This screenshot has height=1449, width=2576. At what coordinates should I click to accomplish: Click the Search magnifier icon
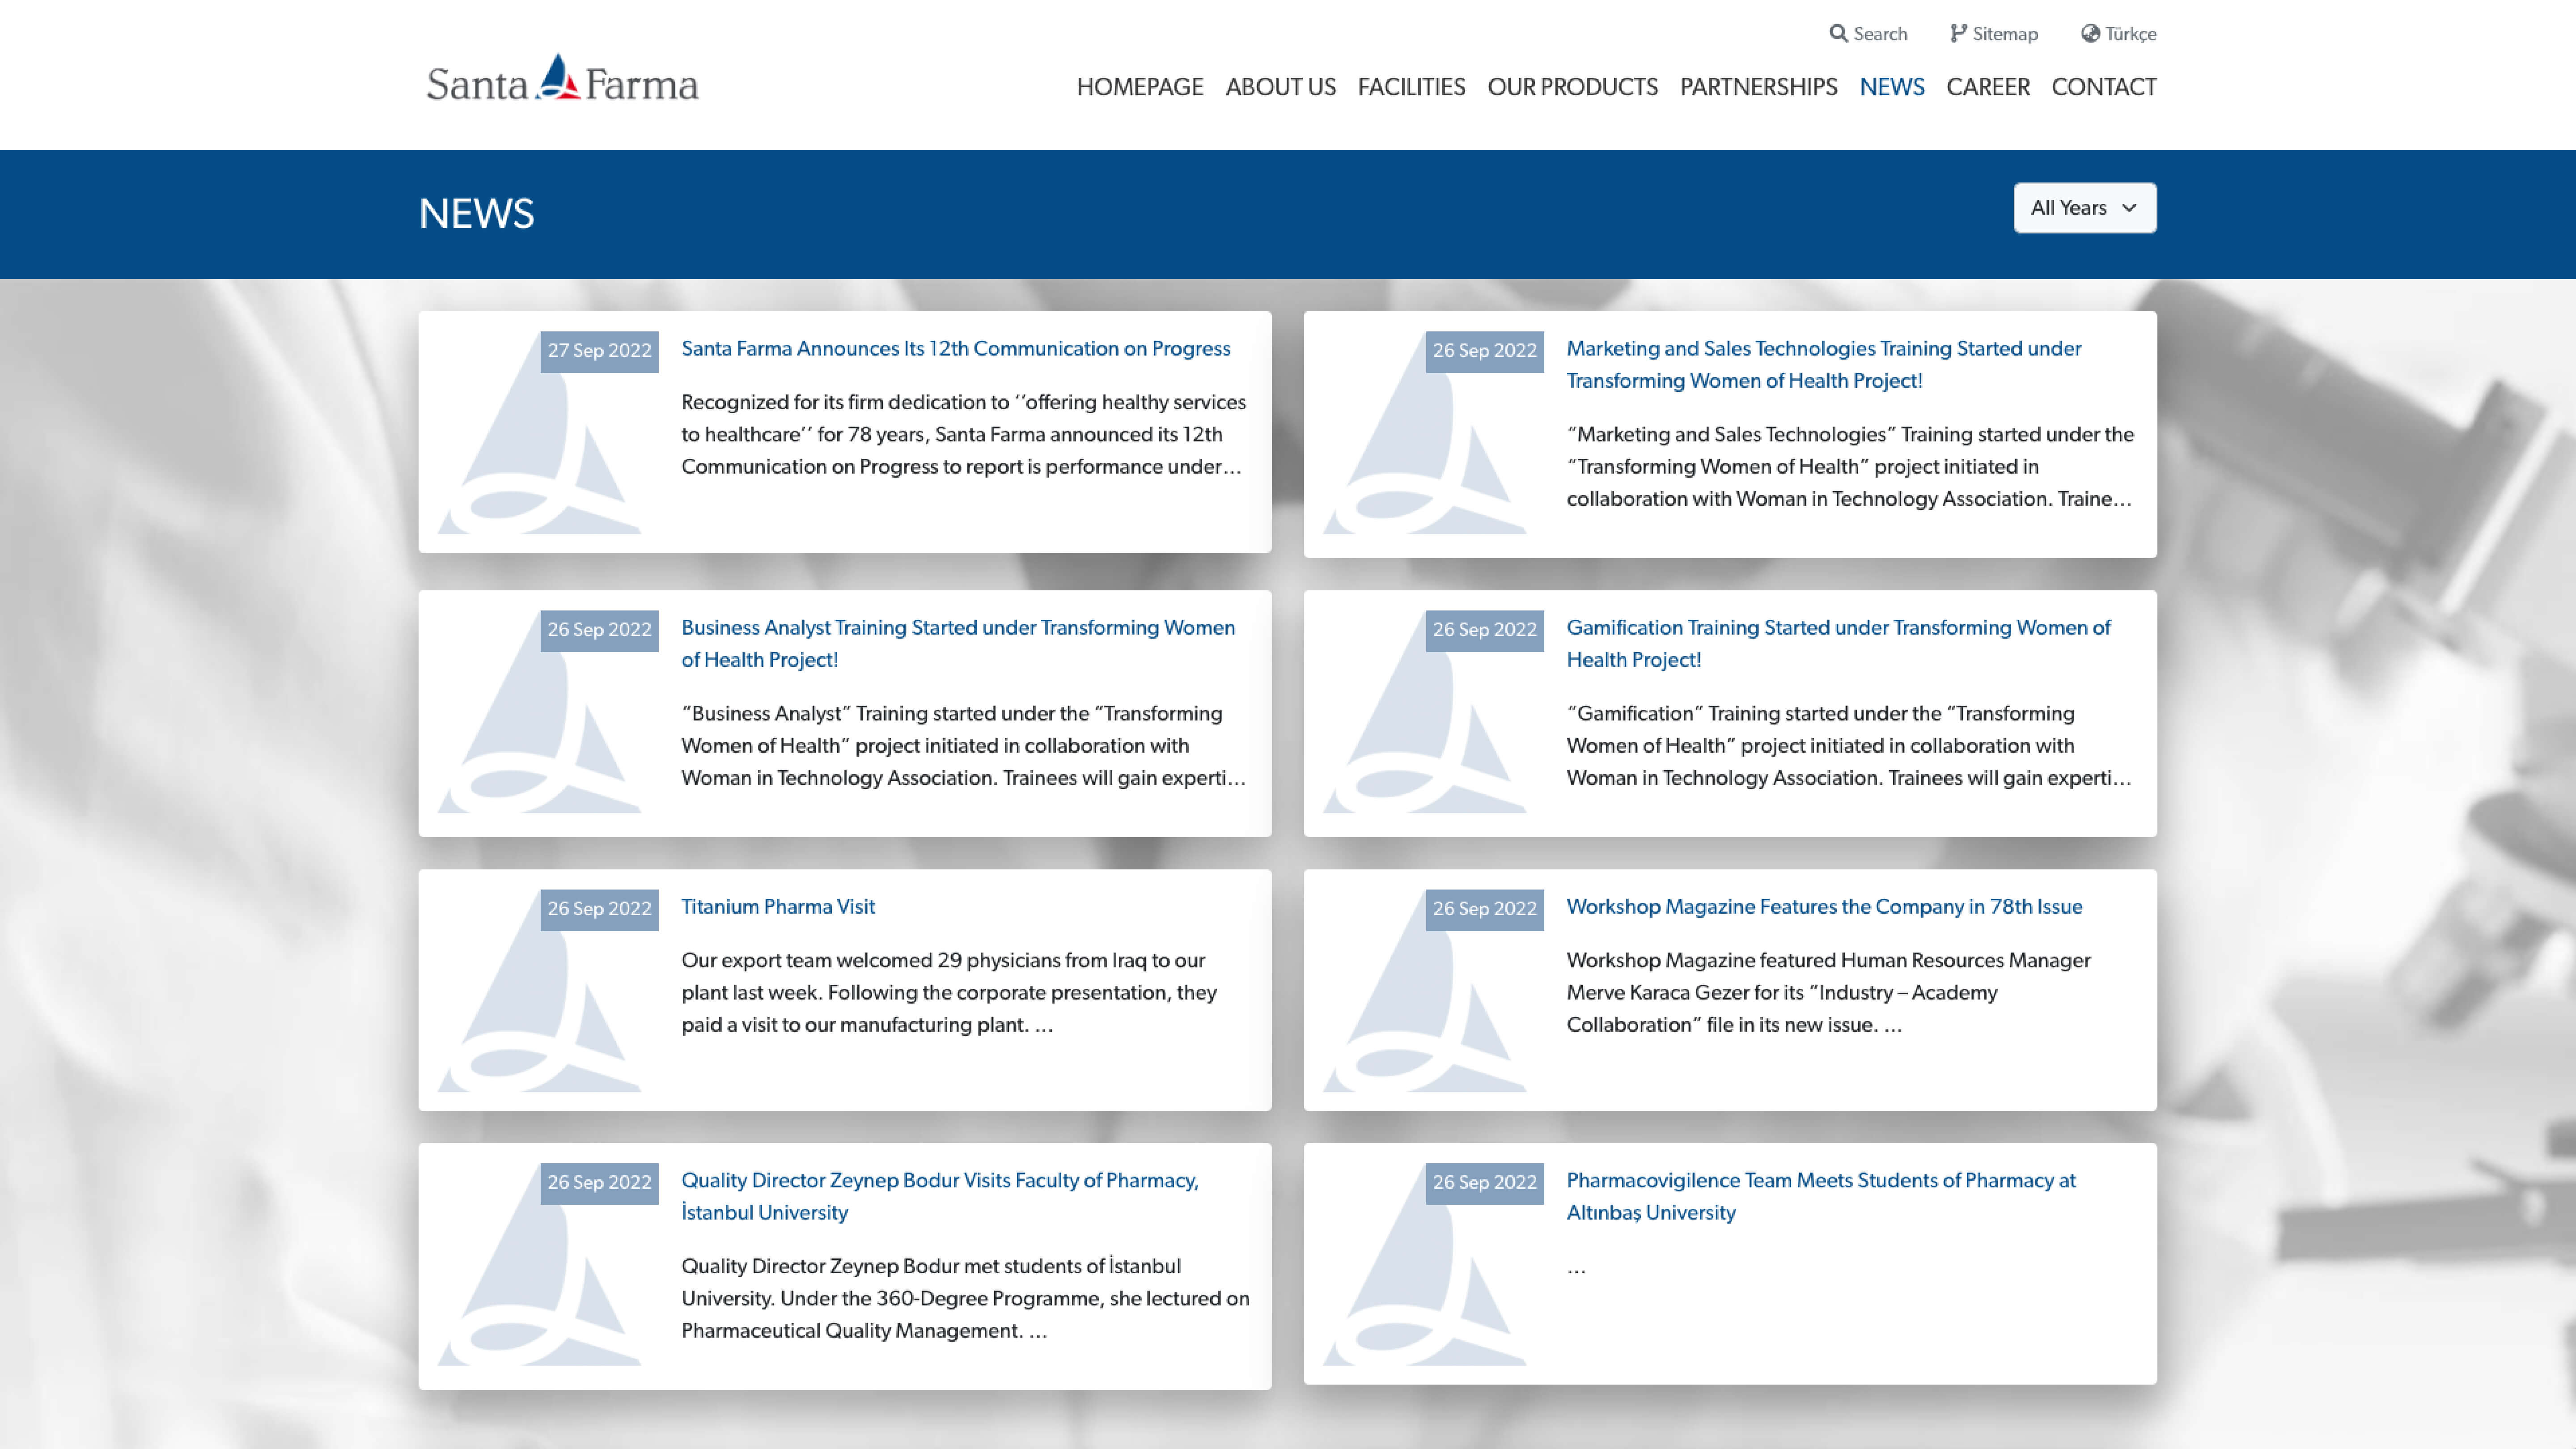[1838, 33]
